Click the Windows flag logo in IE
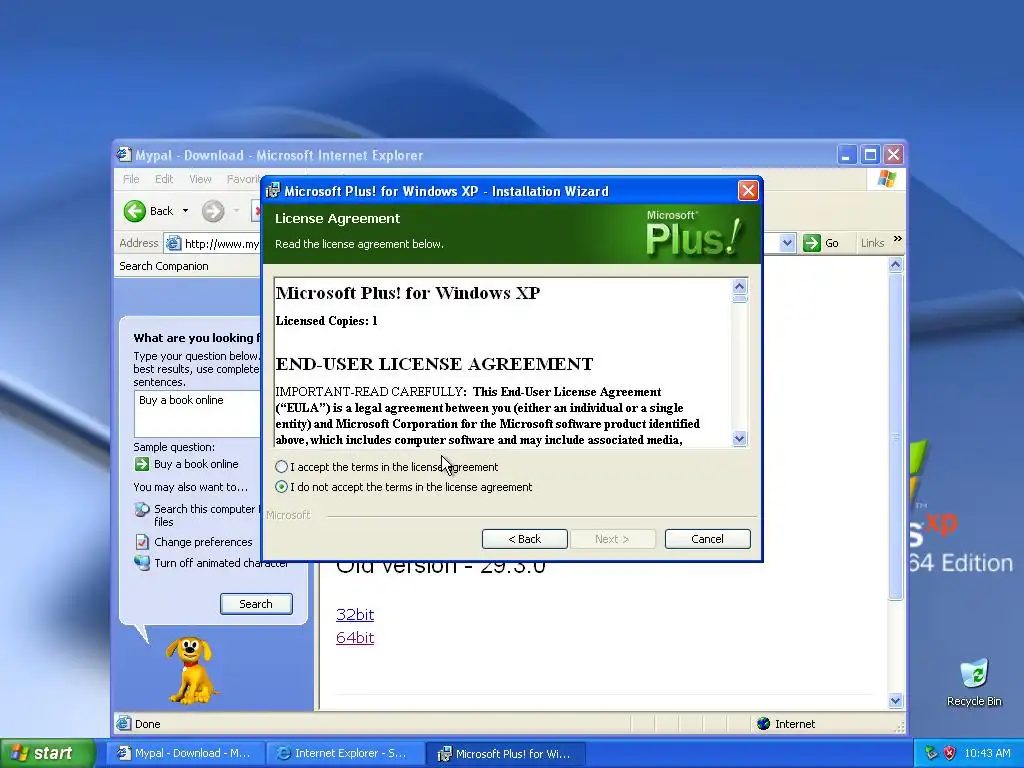The width and height of the screenshot is (1024, 768). 887,178
